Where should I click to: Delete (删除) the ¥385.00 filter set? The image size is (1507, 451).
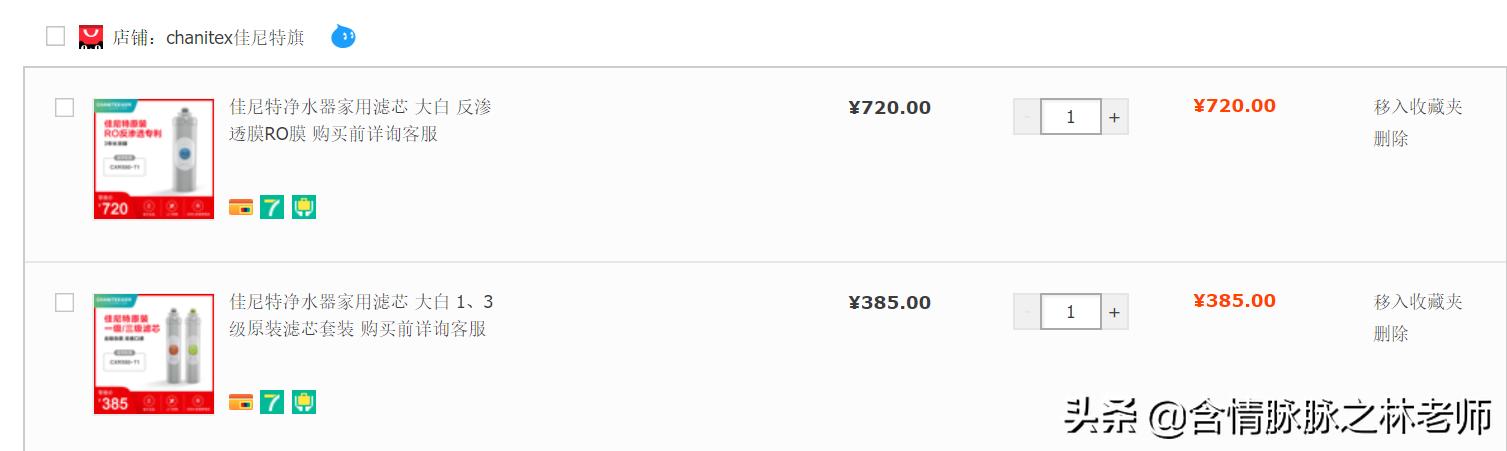pos(1390,334)
